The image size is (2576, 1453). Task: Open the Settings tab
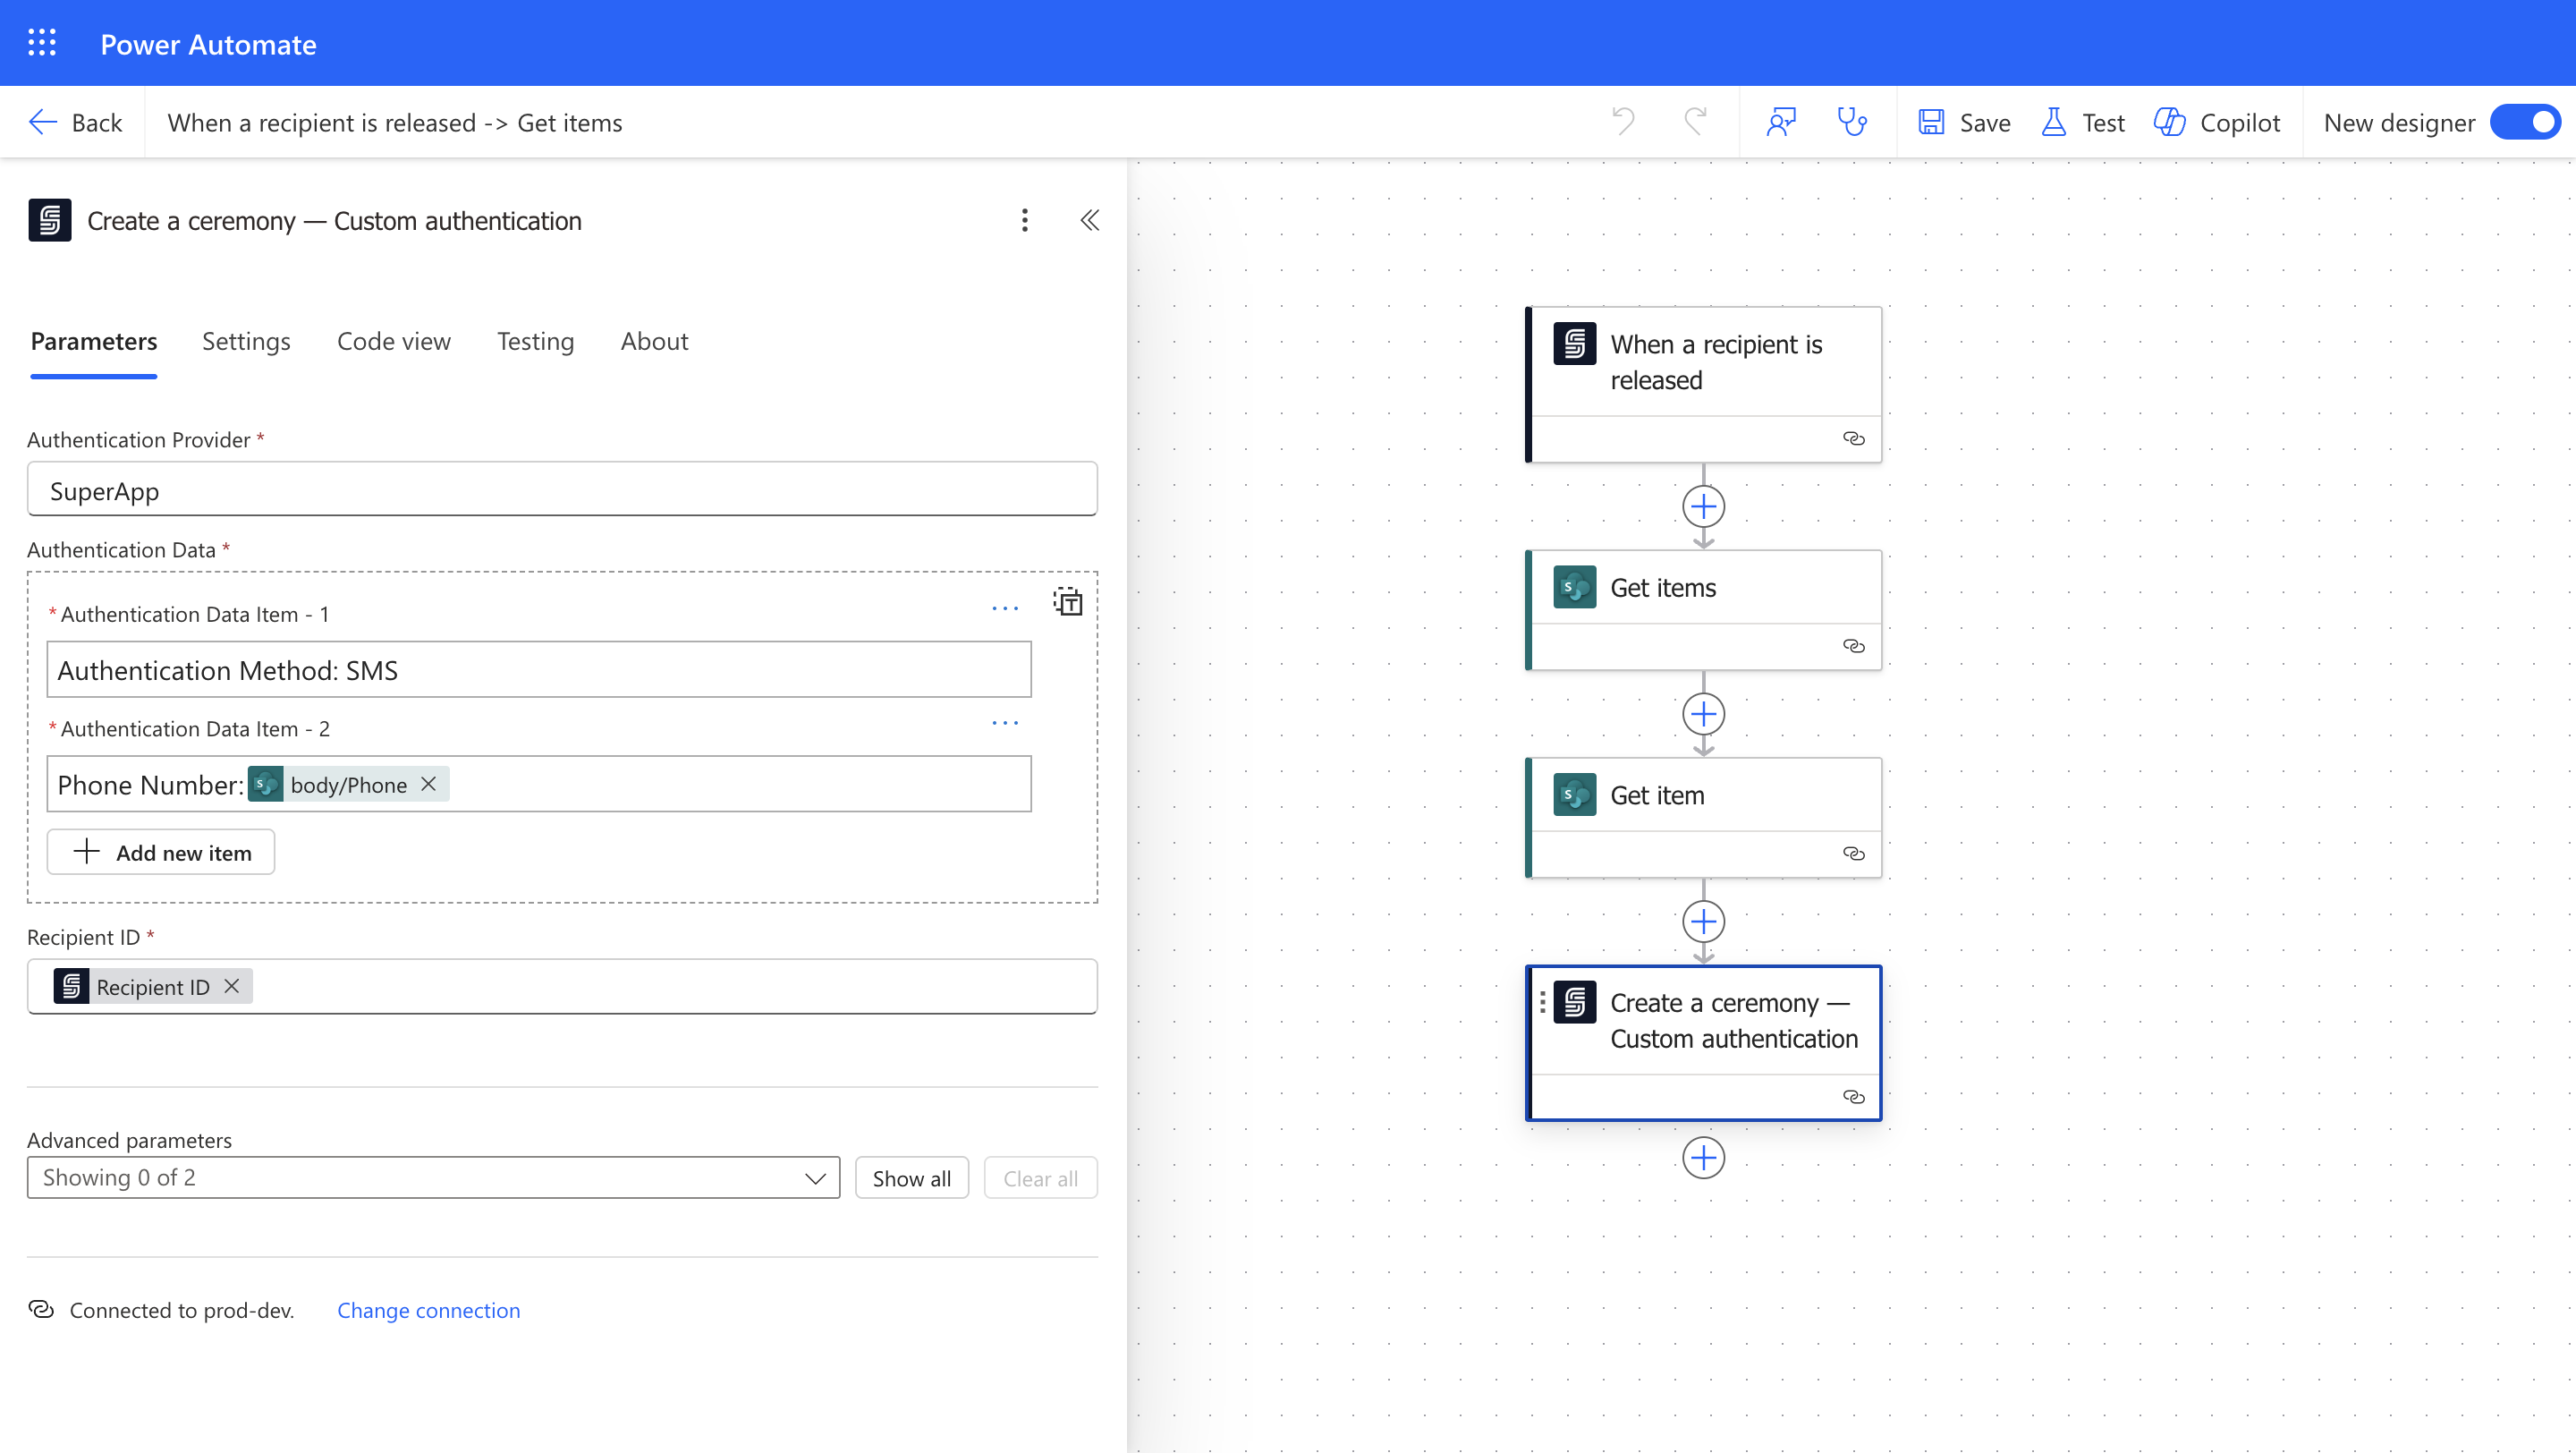246,341
